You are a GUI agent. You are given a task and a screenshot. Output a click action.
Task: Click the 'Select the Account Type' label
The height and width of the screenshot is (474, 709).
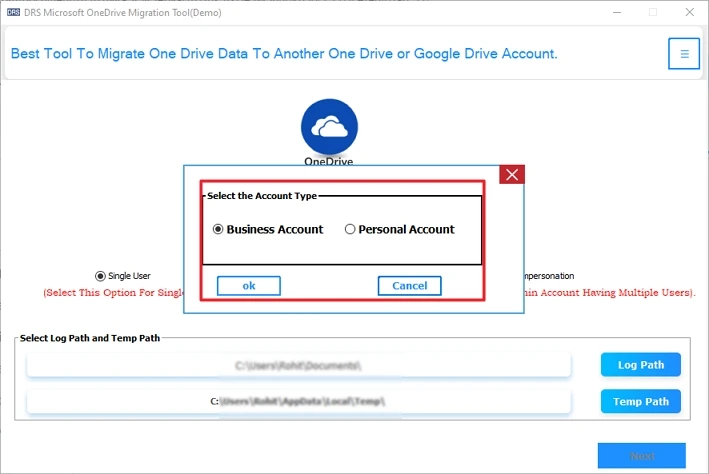click(x=262, y=196)
